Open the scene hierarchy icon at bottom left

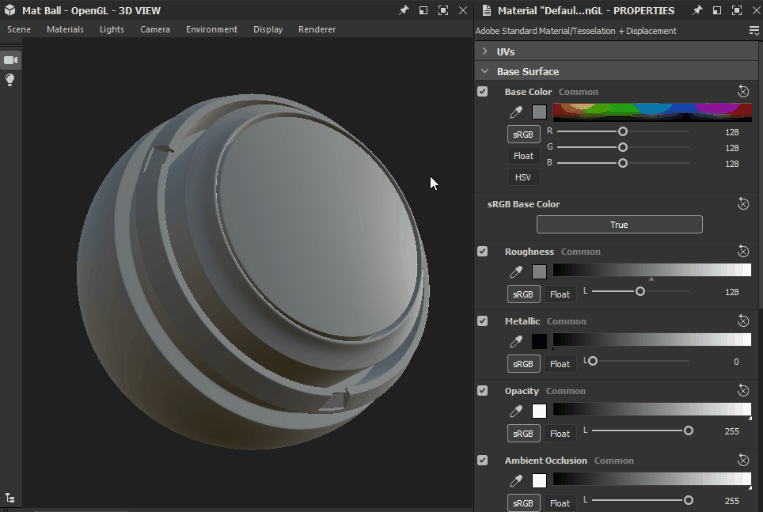tap(10, 498)
